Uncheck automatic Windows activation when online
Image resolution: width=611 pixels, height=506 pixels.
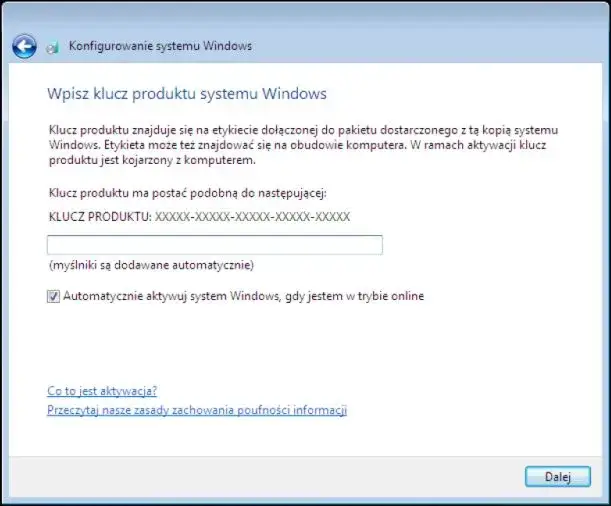coord(53,296)
